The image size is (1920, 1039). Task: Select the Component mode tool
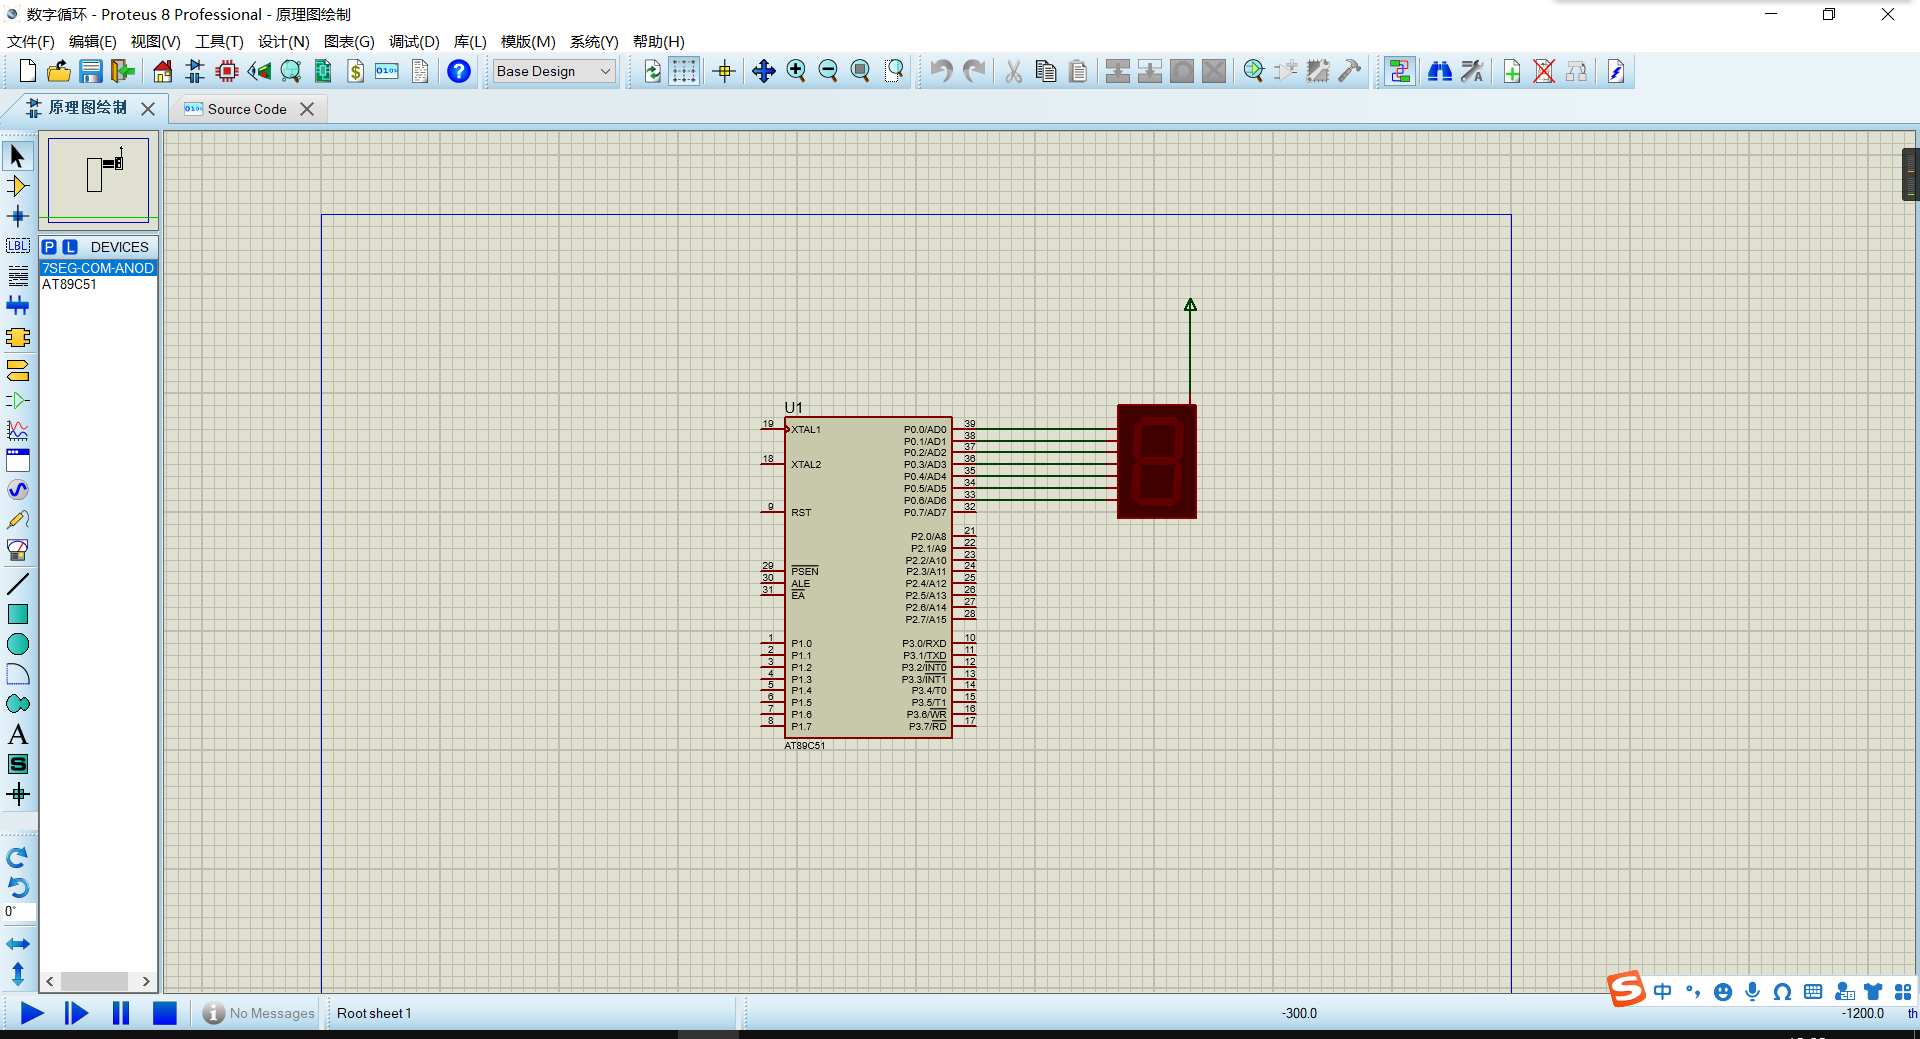click(18, 186)
